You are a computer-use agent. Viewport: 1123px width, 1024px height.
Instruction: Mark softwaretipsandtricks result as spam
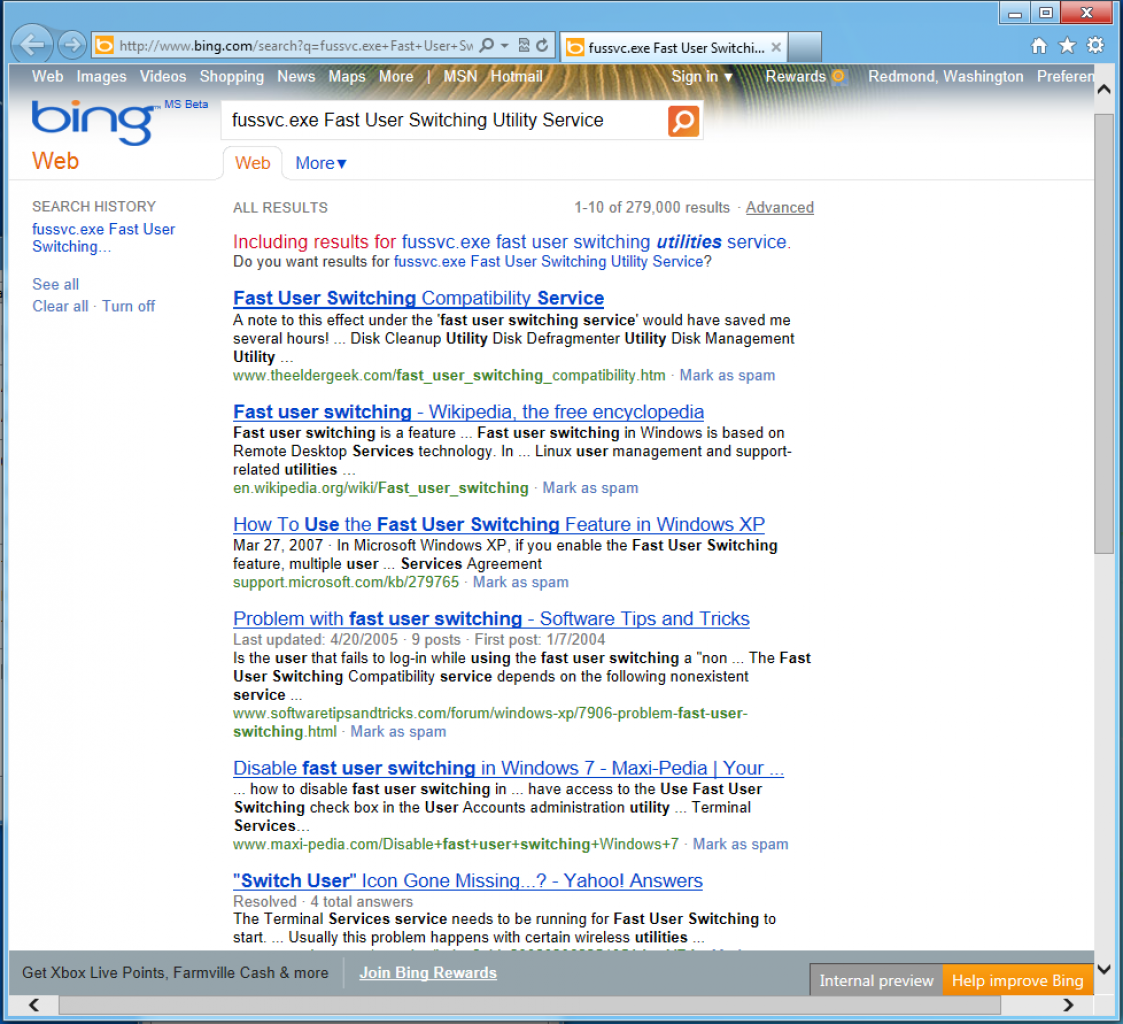(398, 732)
